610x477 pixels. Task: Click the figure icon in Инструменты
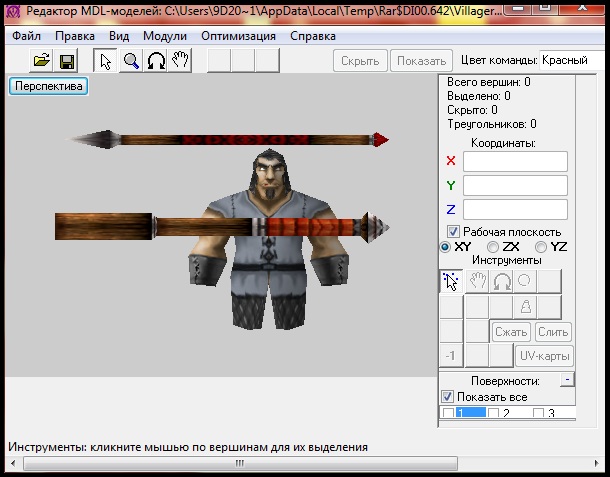point(525,307)
